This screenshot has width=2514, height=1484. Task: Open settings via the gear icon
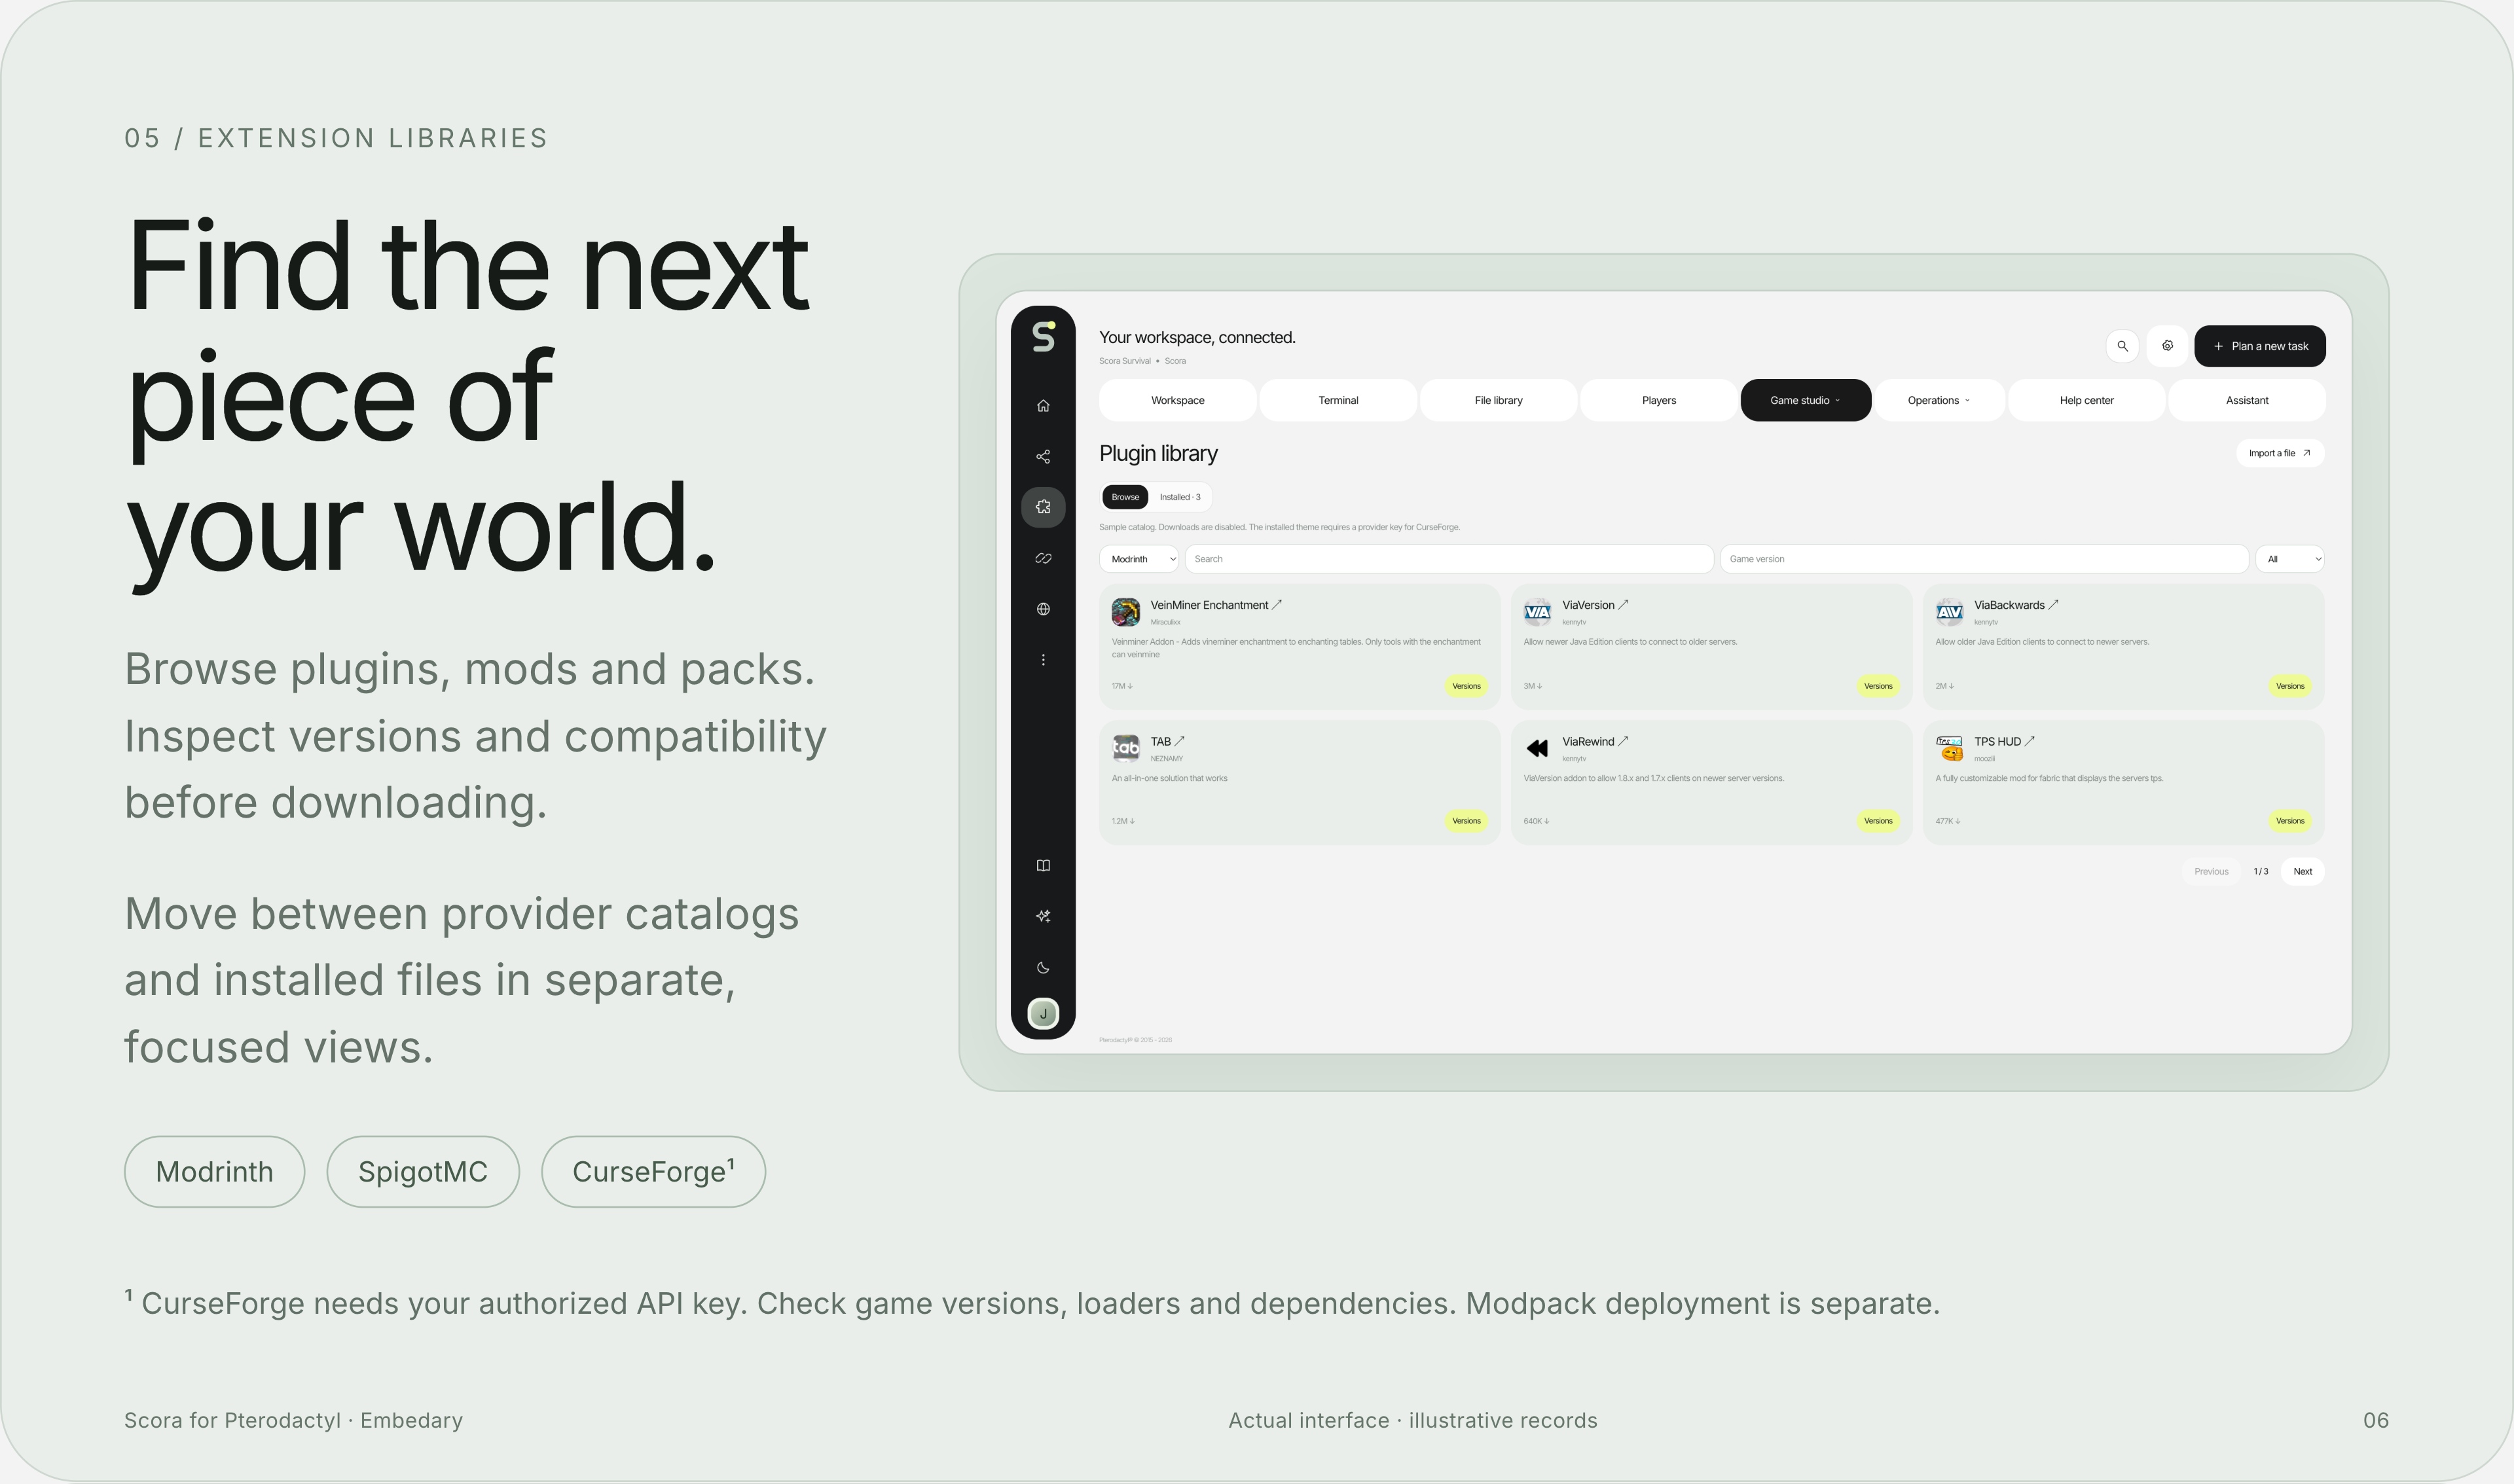click(2167, 346)
